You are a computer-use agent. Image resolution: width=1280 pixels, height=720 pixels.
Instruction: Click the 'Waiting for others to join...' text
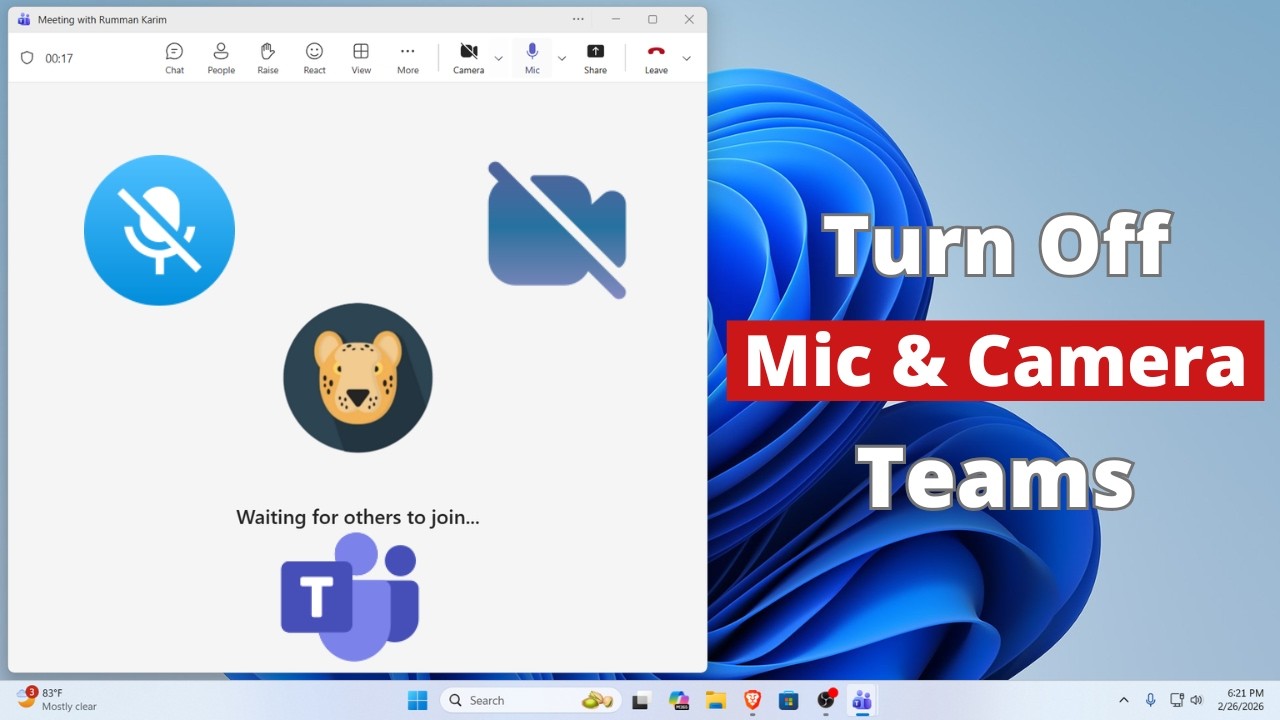[358, 517]
